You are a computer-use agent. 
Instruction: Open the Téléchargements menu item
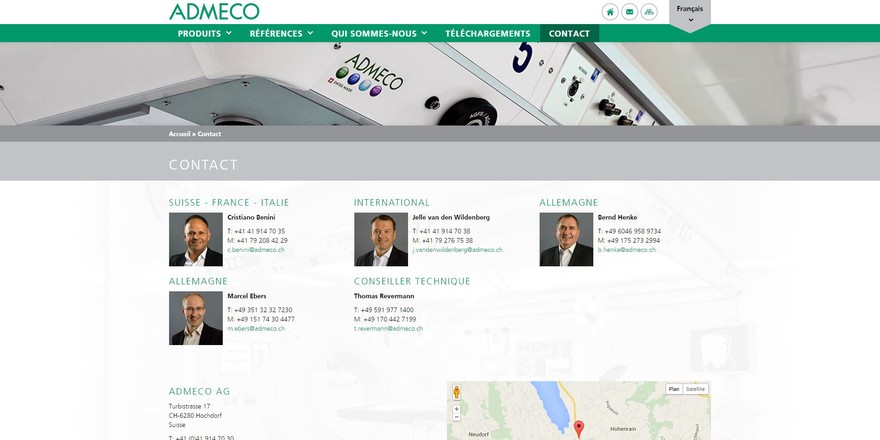[488, 33]
